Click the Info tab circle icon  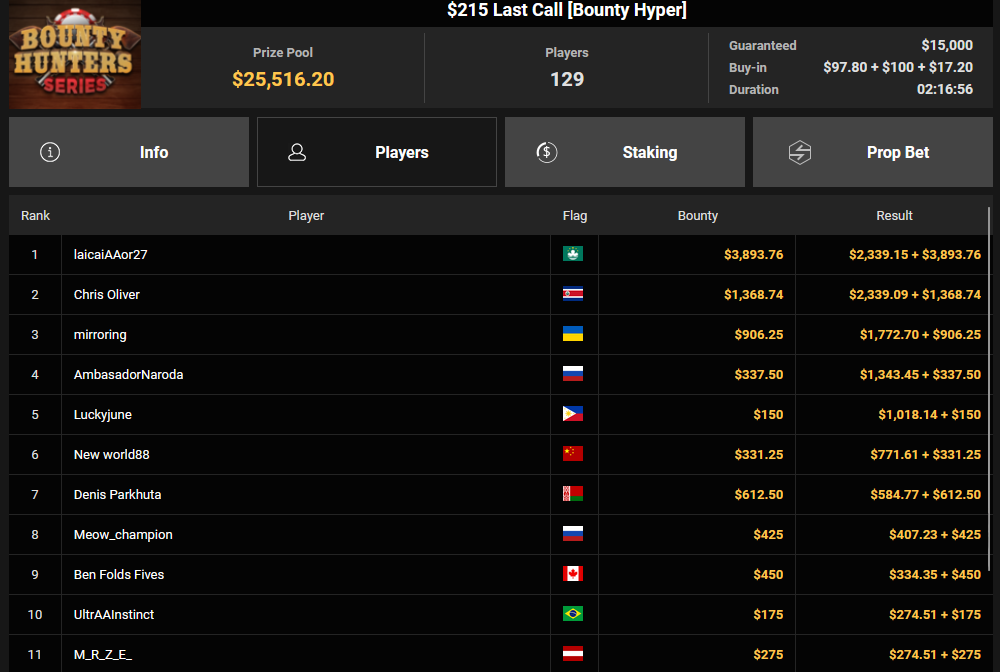50,152
